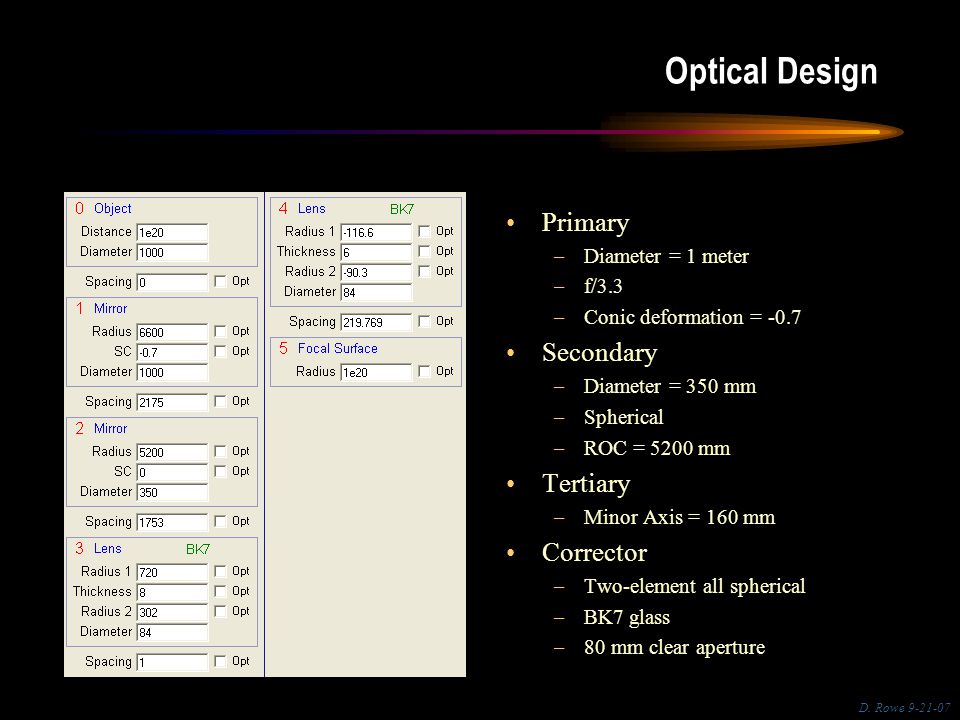The image size is (960, 720).
Task: Click Lens 3 Radius 2 field 302
Action: (x=172, y=612)
